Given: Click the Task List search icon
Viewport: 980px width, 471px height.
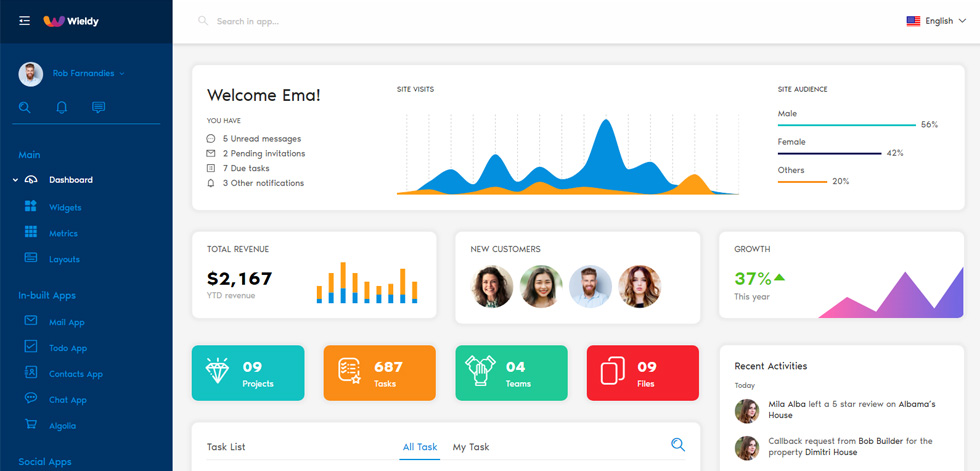Looking at the screenshot, I should coord(678,445).
